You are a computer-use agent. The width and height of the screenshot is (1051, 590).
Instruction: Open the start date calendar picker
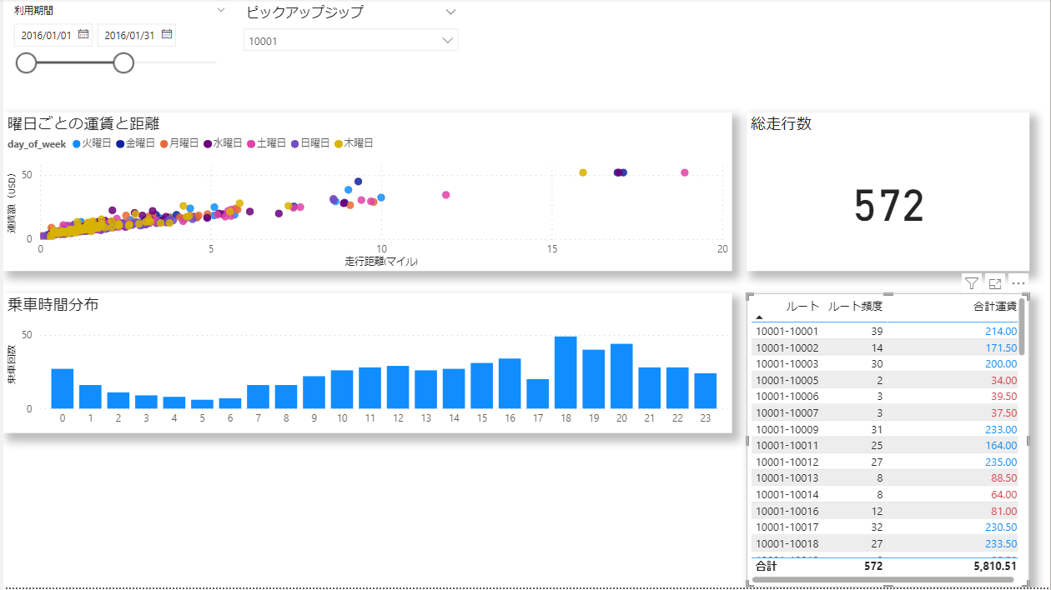click(x=83, y=35)
